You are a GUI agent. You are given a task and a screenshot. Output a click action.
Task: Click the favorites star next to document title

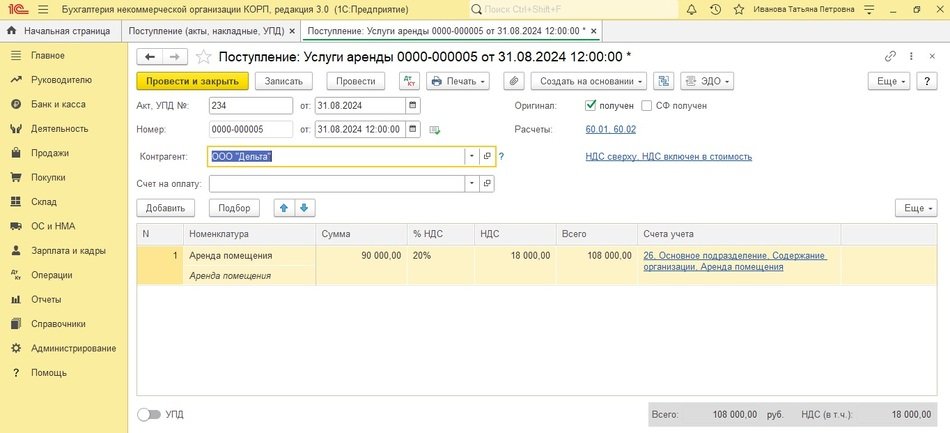tap(204, 56)
